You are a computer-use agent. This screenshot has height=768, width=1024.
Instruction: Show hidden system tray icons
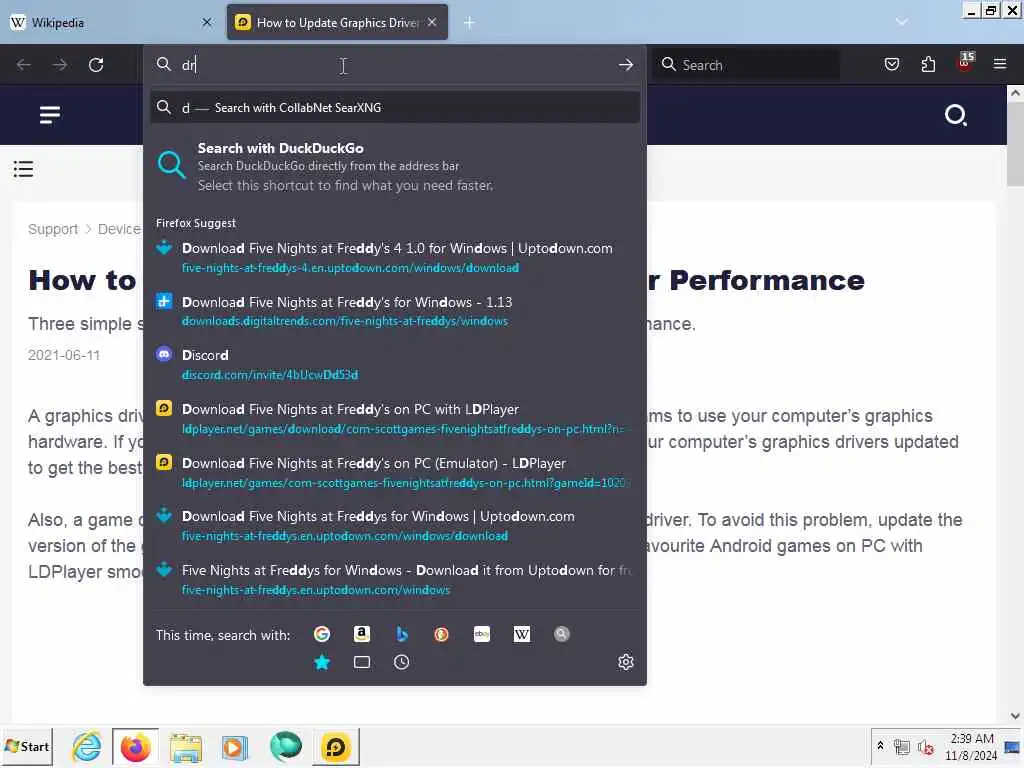point(880,746)
